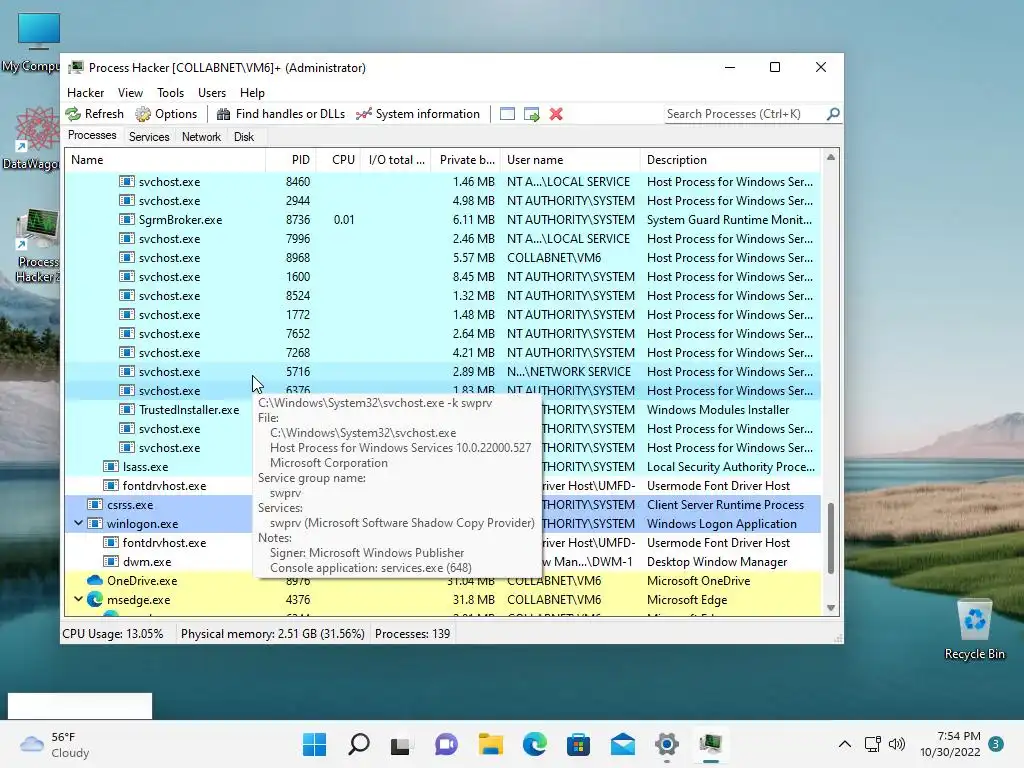Click the Refresh toolbar button
Image resolution: width=1024 pixels, height=768 pixels.
click(x=95, y=114)
